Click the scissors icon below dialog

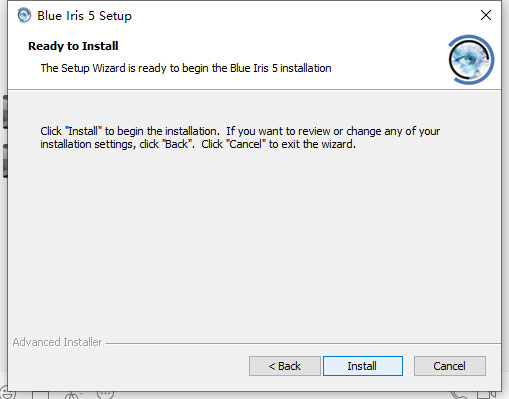73,395
